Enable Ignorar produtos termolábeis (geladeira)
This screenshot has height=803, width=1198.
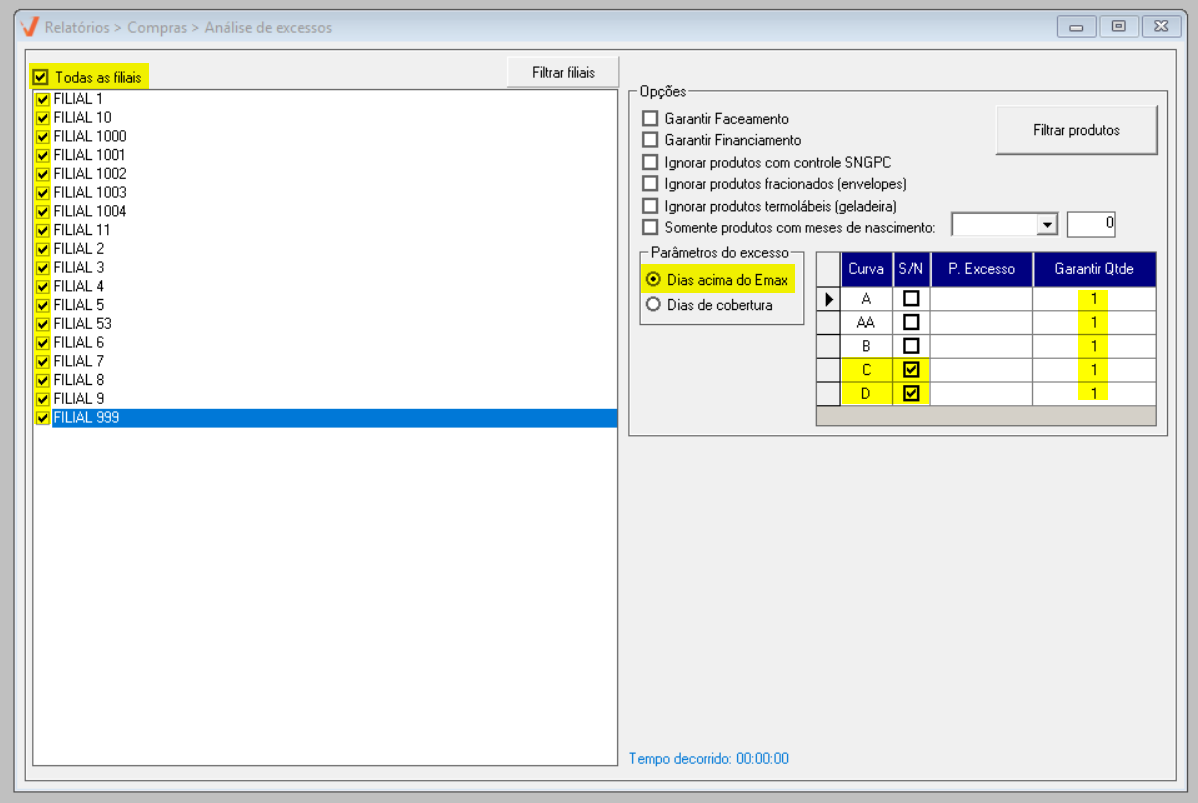[650, 206]
